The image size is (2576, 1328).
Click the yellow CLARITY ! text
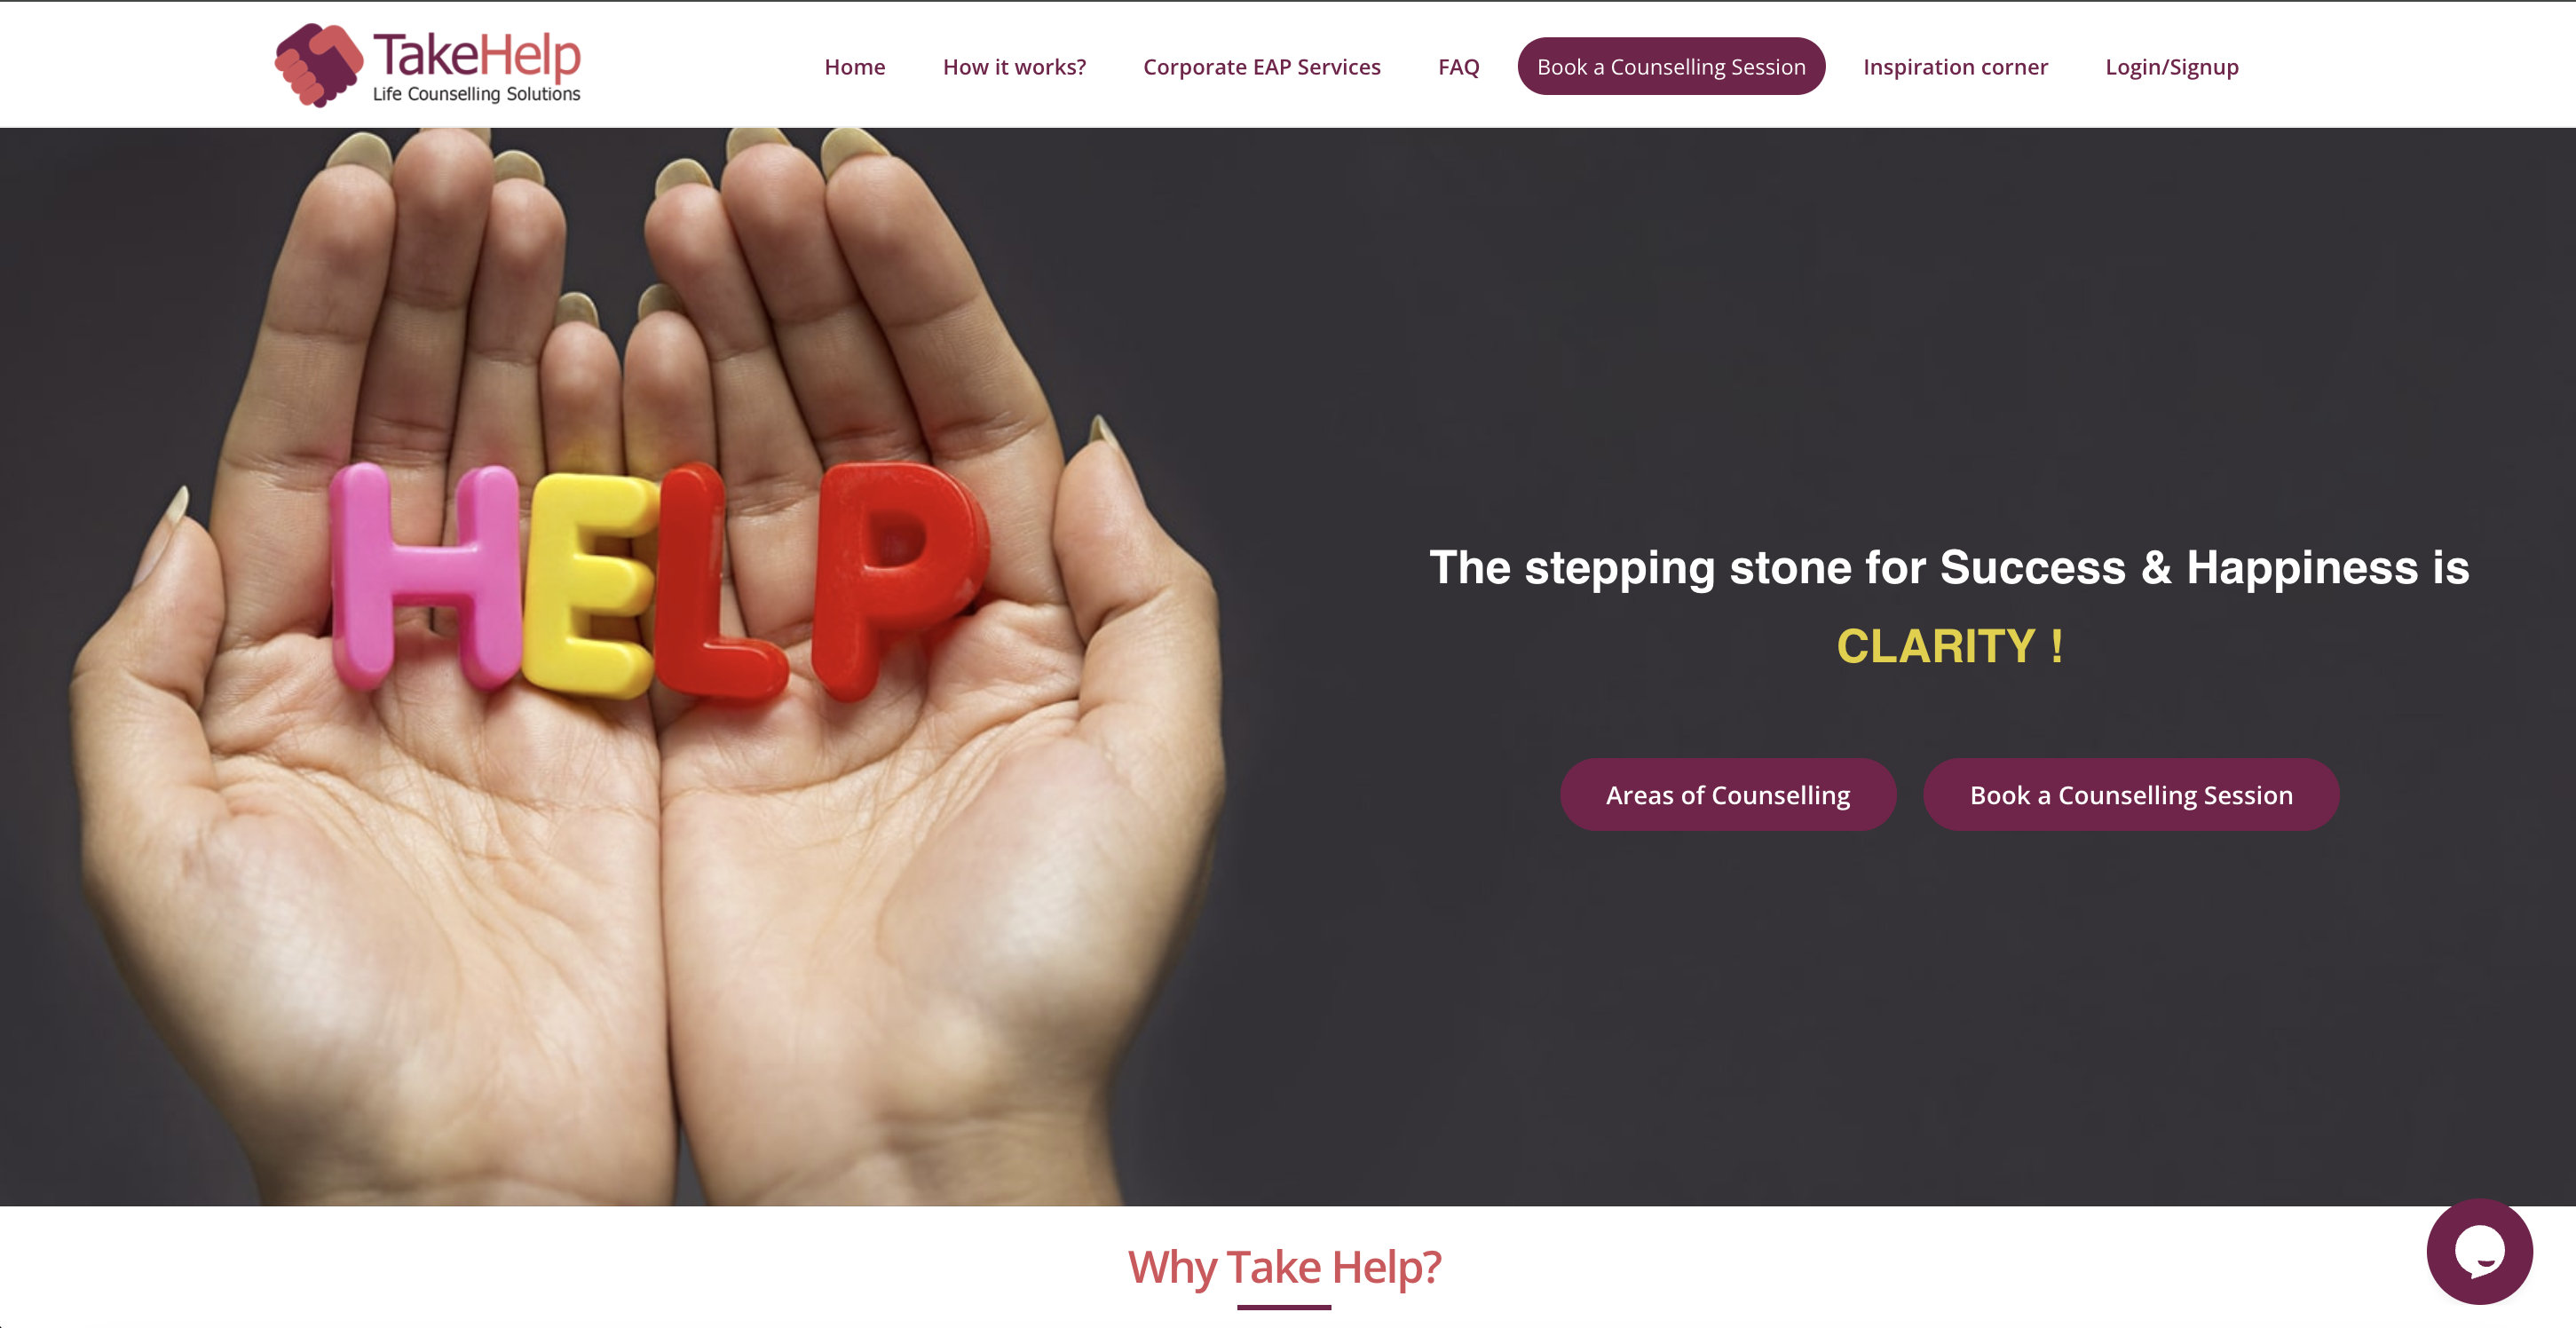1949,646
